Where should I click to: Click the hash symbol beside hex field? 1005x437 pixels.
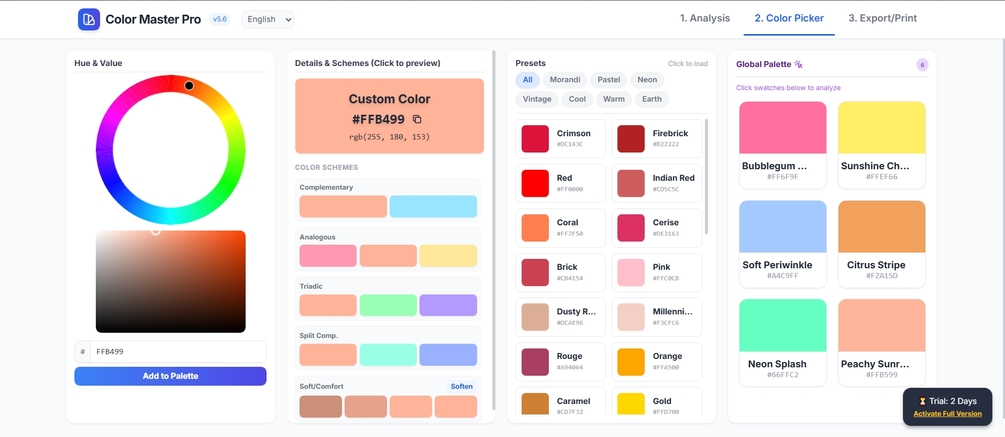(x=83, y=352)
